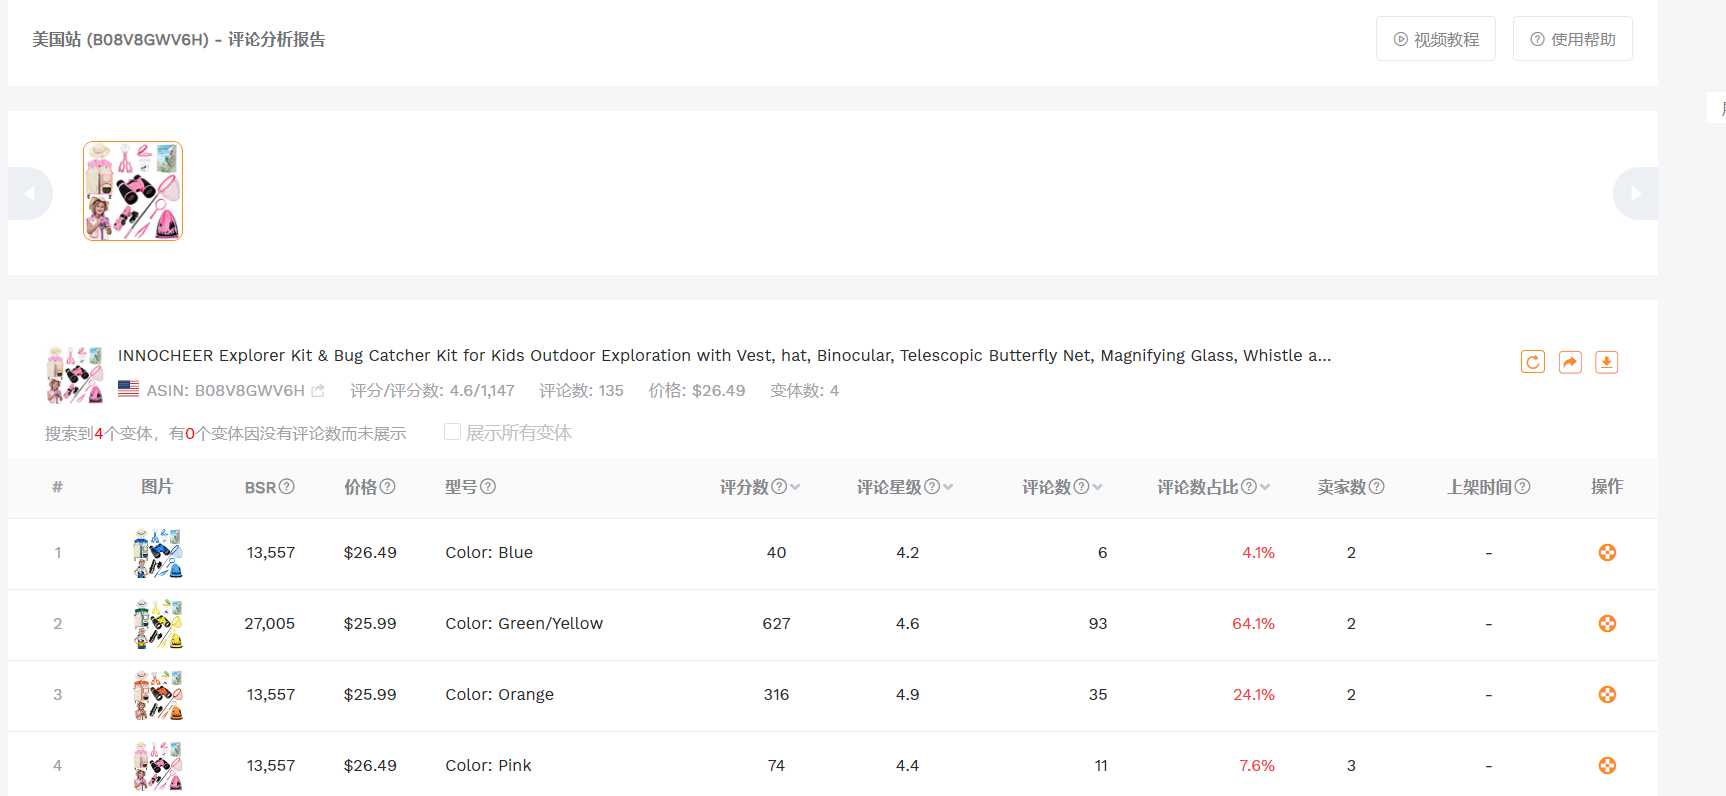Open the 使用帮助 help button
This screenshot has height=796, width=1726.
[x=1573, y=39]
